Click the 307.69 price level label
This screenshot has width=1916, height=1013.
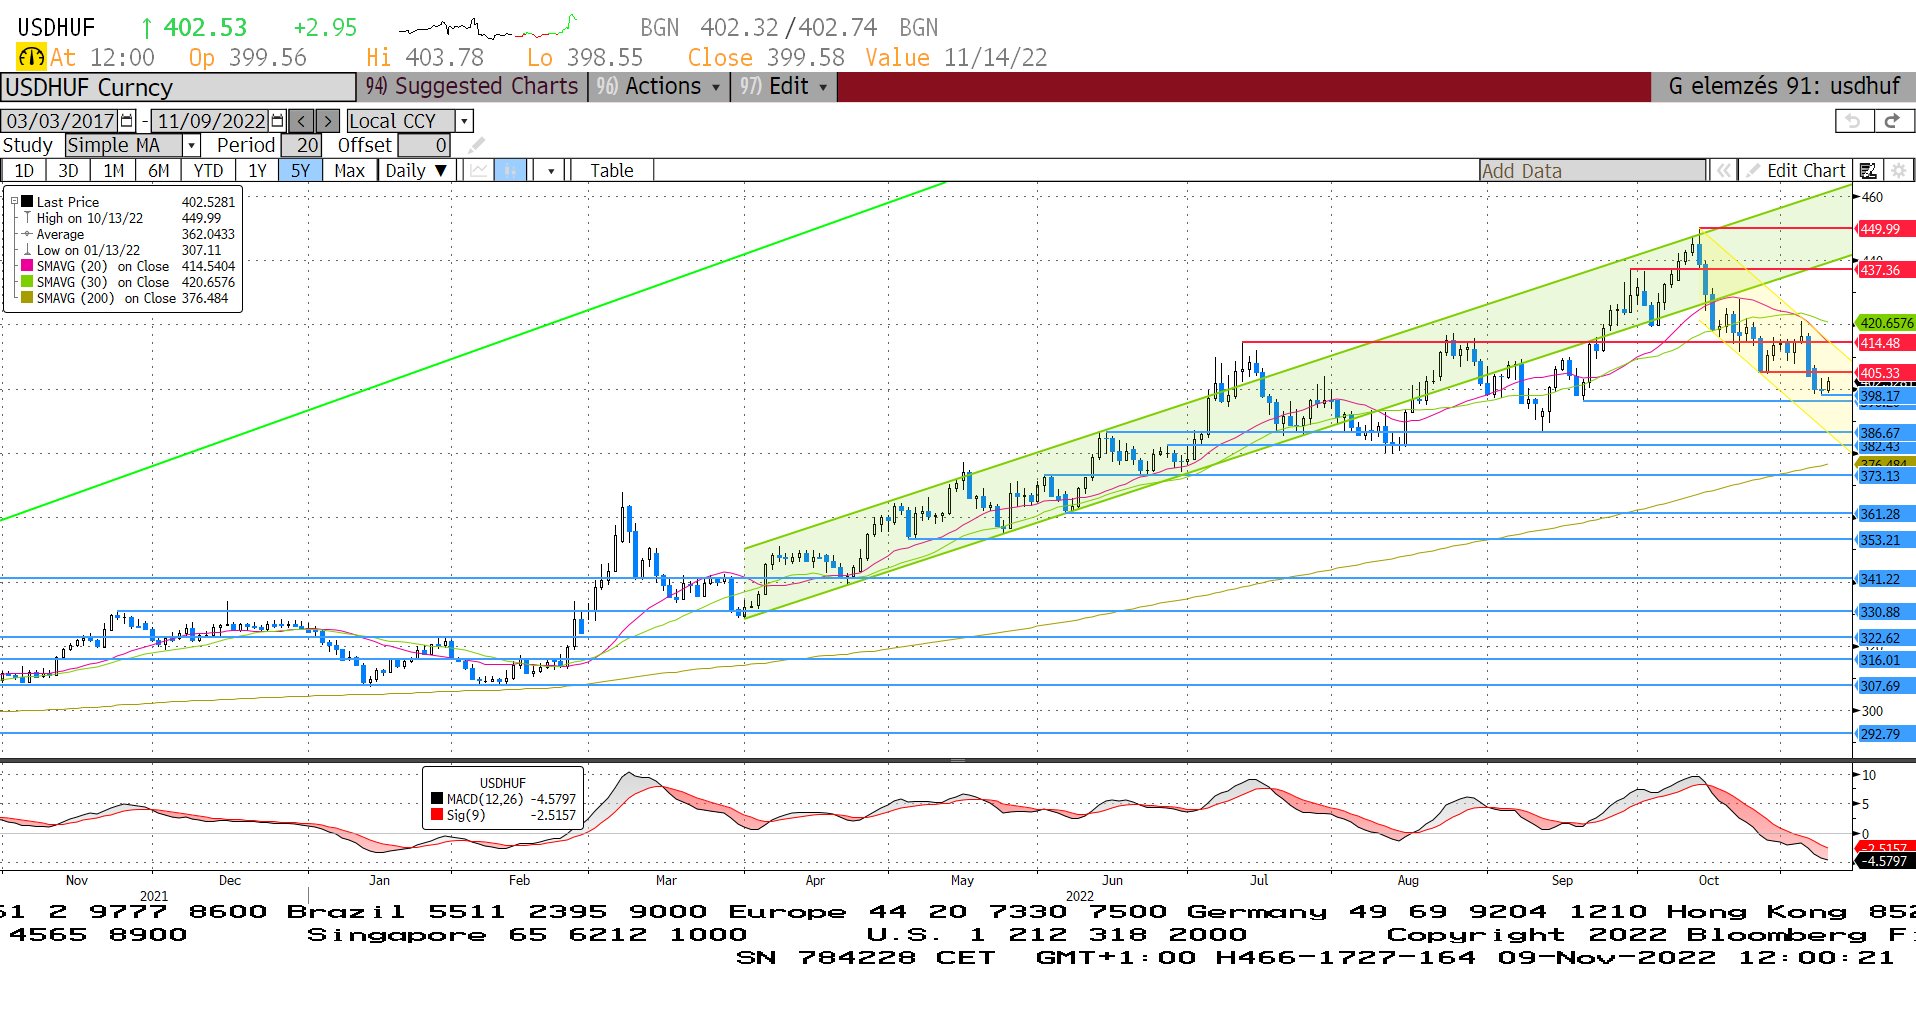coord(1885,686)
